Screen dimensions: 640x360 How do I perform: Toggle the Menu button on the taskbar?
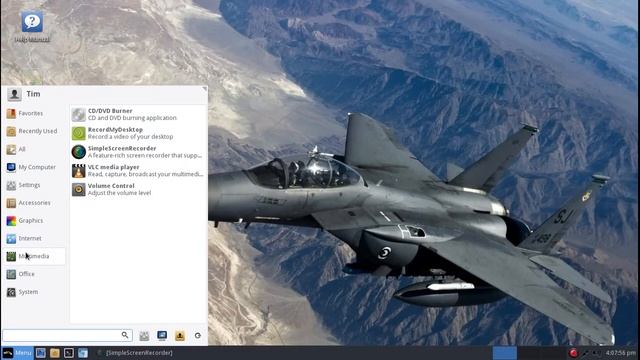(x=18, y=353)
